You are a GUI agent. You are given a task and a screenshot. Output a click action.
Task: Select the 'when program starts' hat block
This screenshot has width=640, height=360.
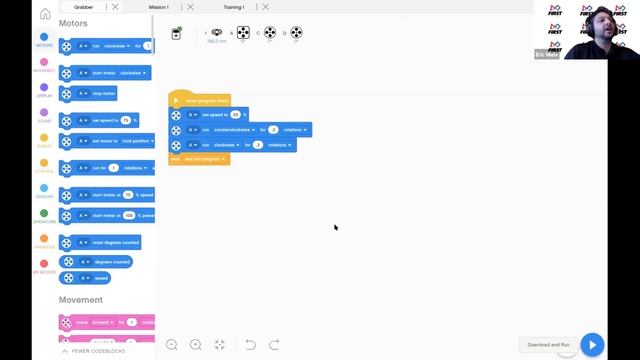[200, 99]
